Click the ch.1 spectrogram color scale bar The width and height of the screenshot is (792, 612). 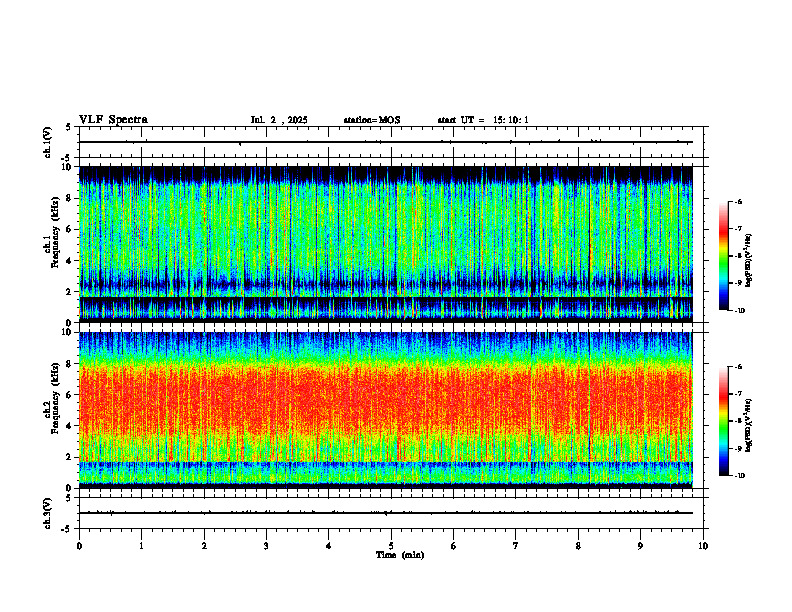coord(724,256)
